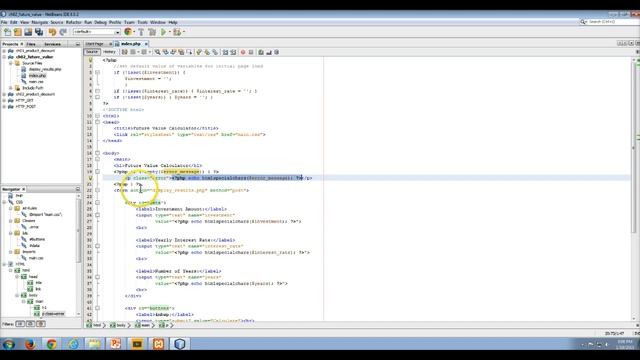Expand the Include Path node
Screen dimensions: 640x360
click(11, 88)
